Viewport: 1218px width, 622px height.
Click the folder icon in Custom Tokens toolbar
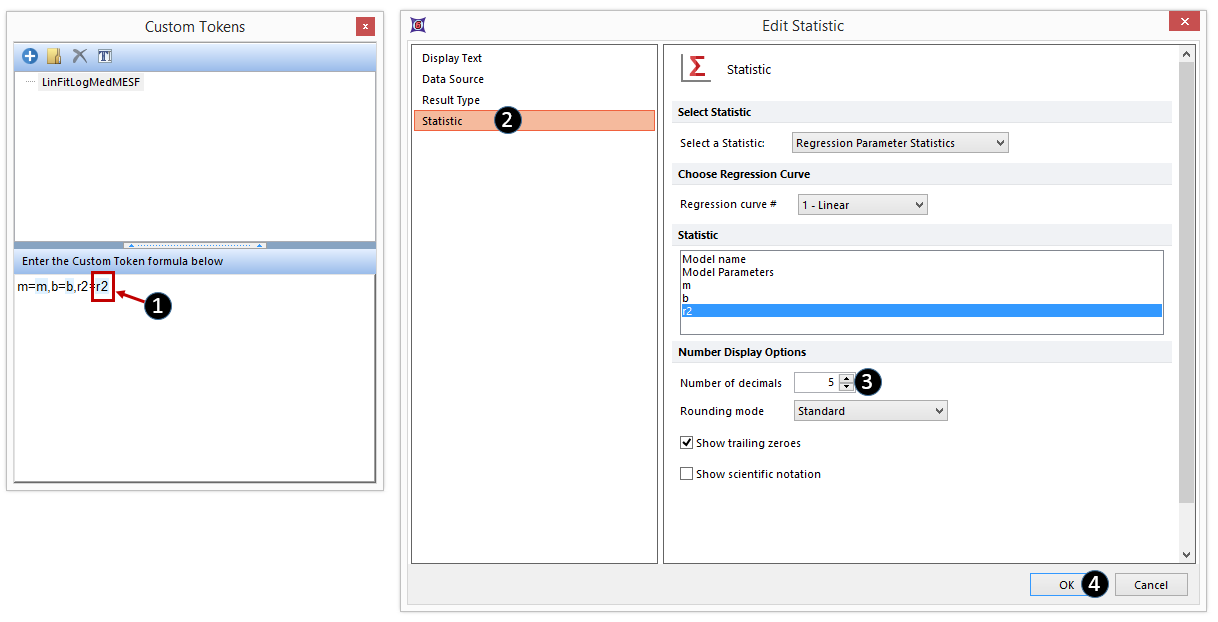55,56
